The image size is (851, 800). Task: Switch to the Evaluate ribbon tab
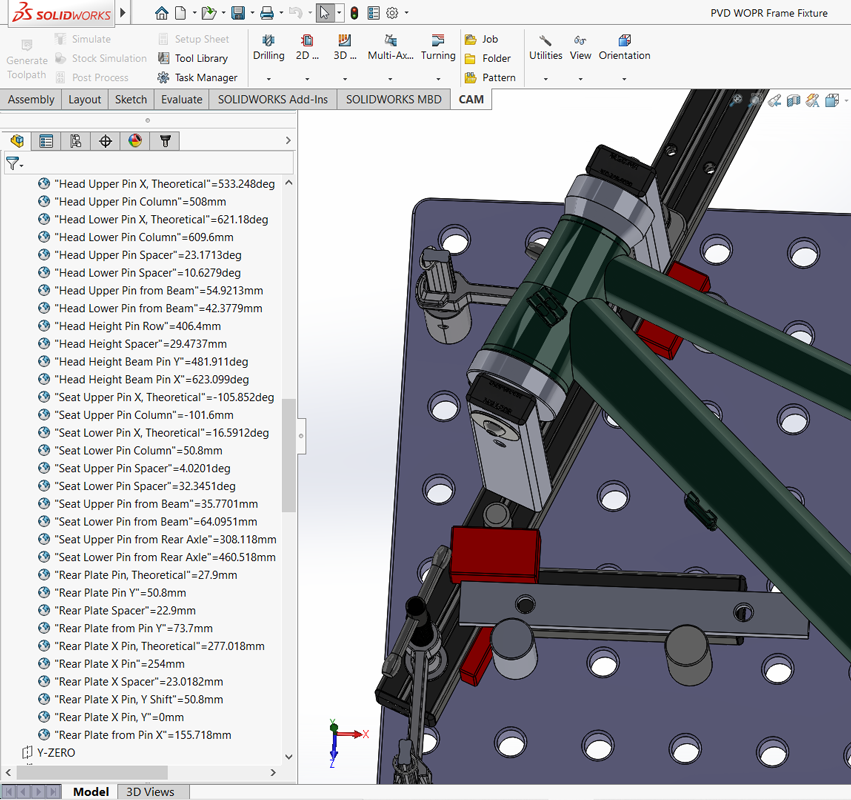pyautogui.click(x=181, y=99)
